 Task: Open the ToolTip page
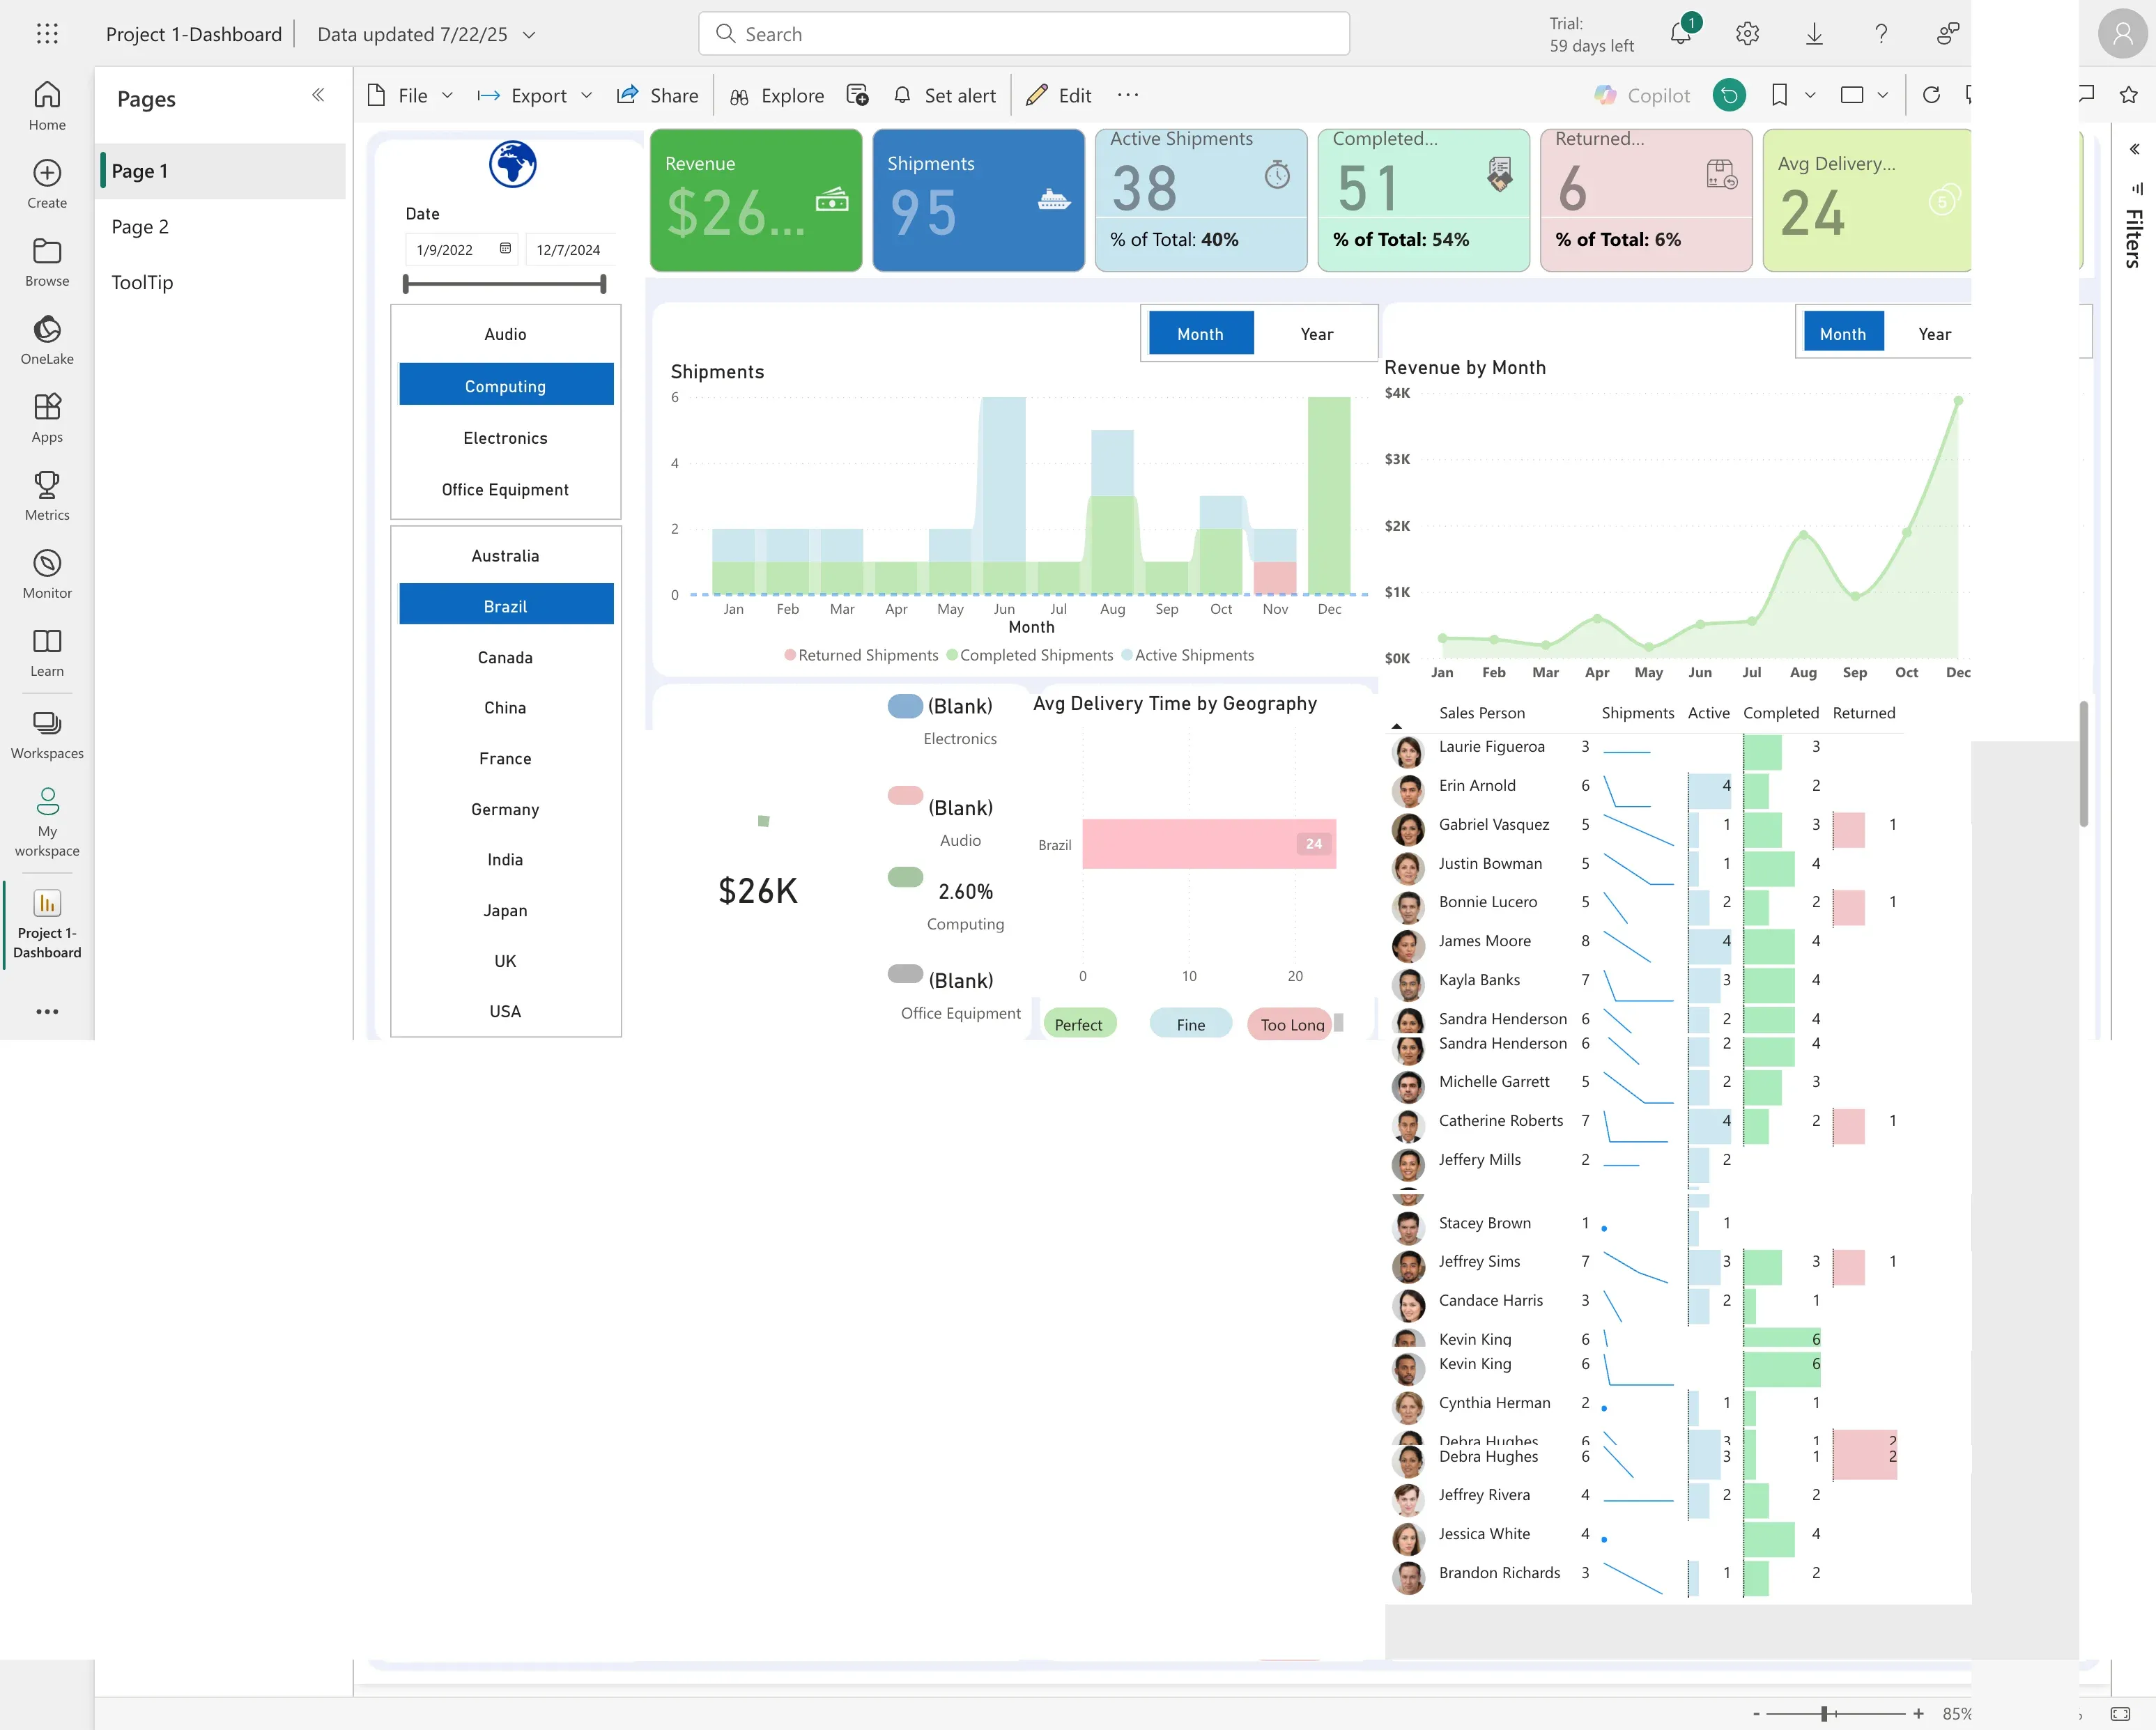142,282
